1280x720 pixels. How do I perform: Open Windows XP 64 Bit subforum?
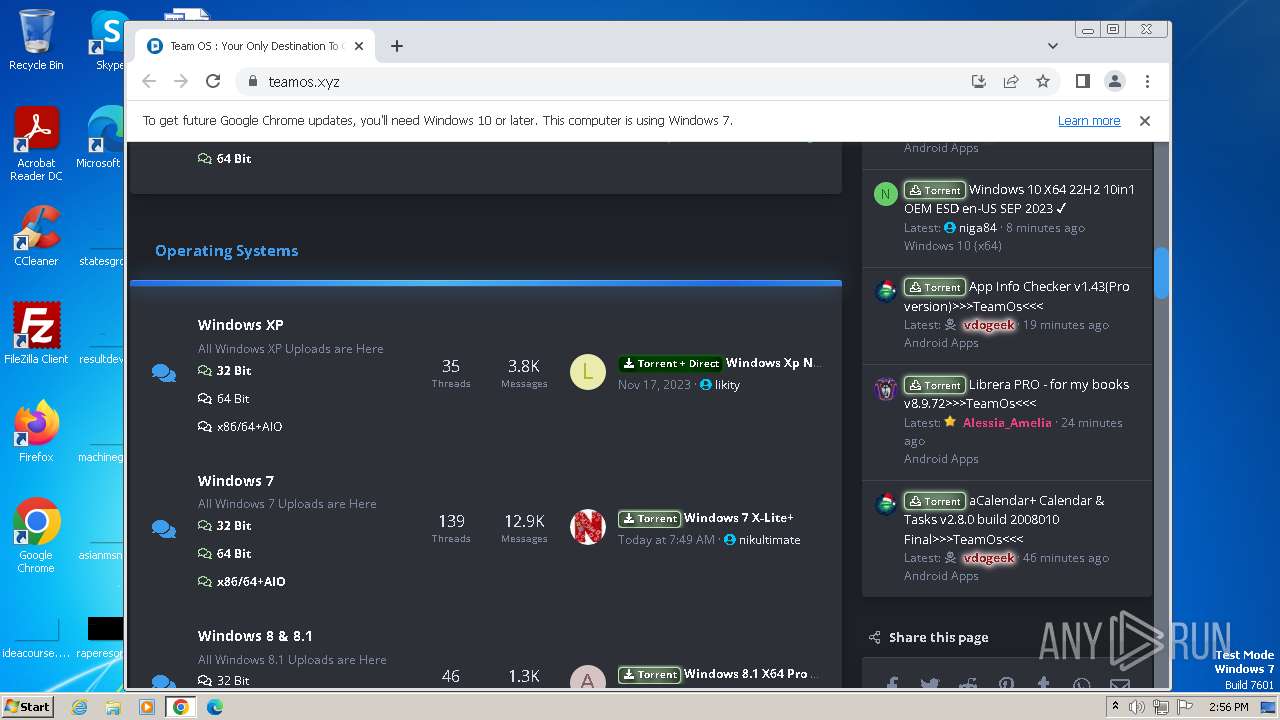[x=233, y=398]
